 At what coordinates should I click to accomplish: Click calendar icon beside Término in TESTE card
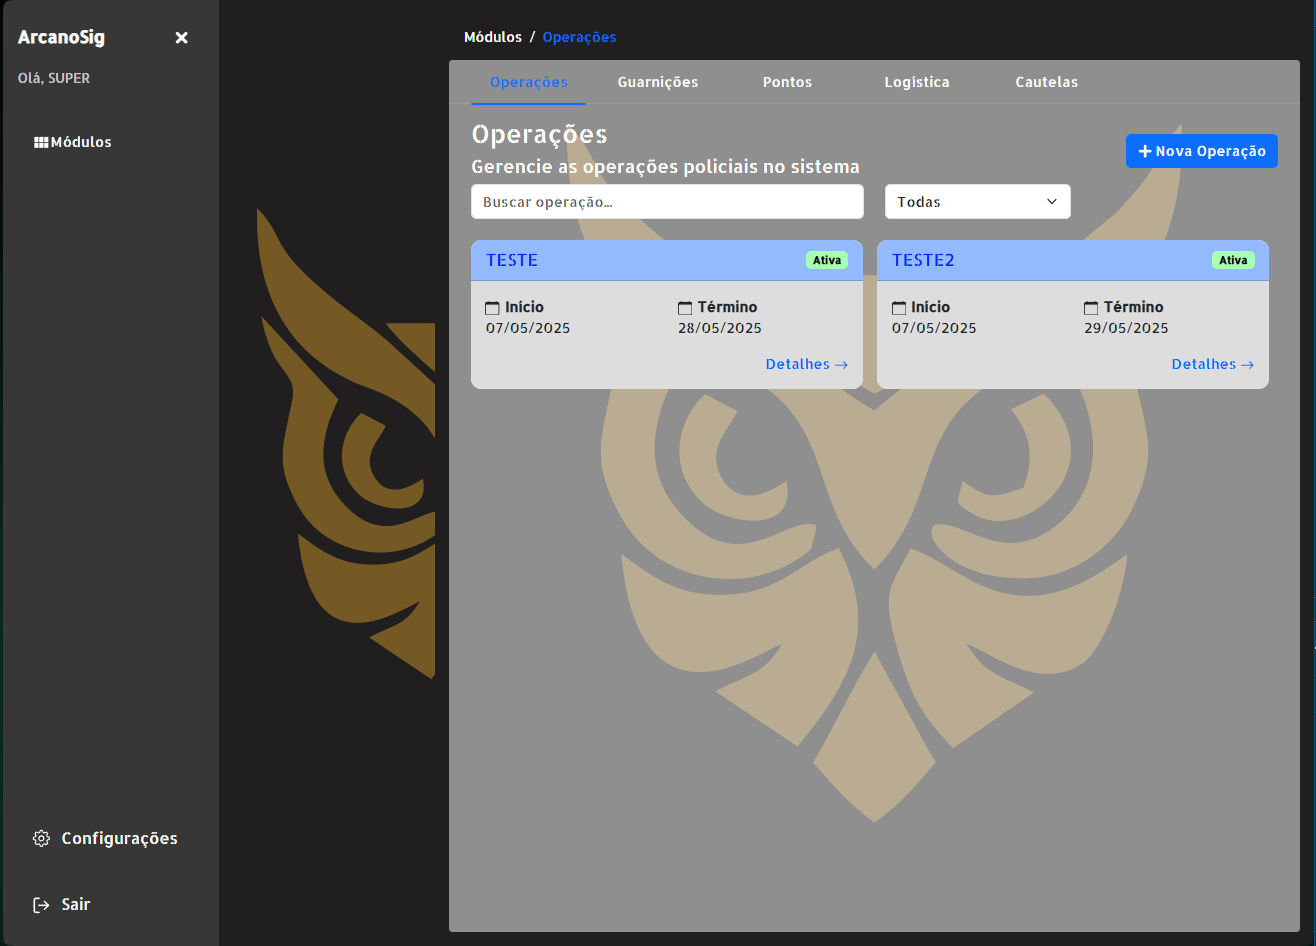click(x=685, y=308)
